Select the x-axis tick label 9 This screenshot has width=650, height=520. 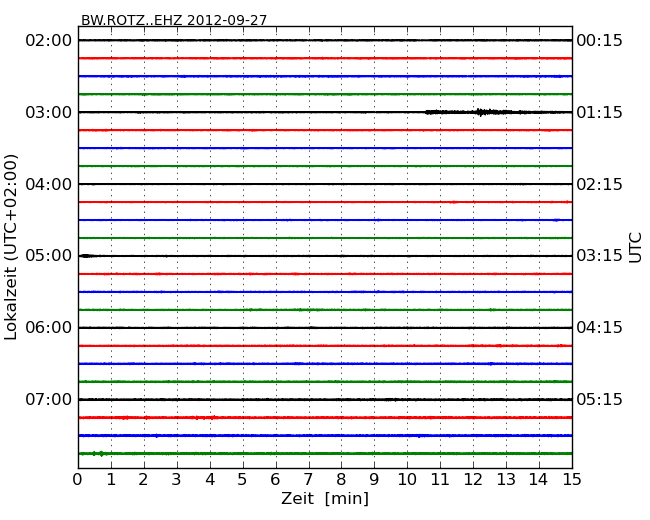(374, 479)
